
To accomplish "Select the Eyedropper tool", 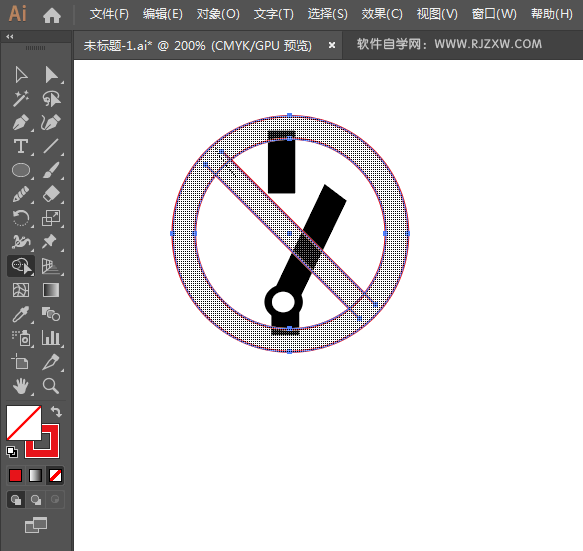I will 20,315.
